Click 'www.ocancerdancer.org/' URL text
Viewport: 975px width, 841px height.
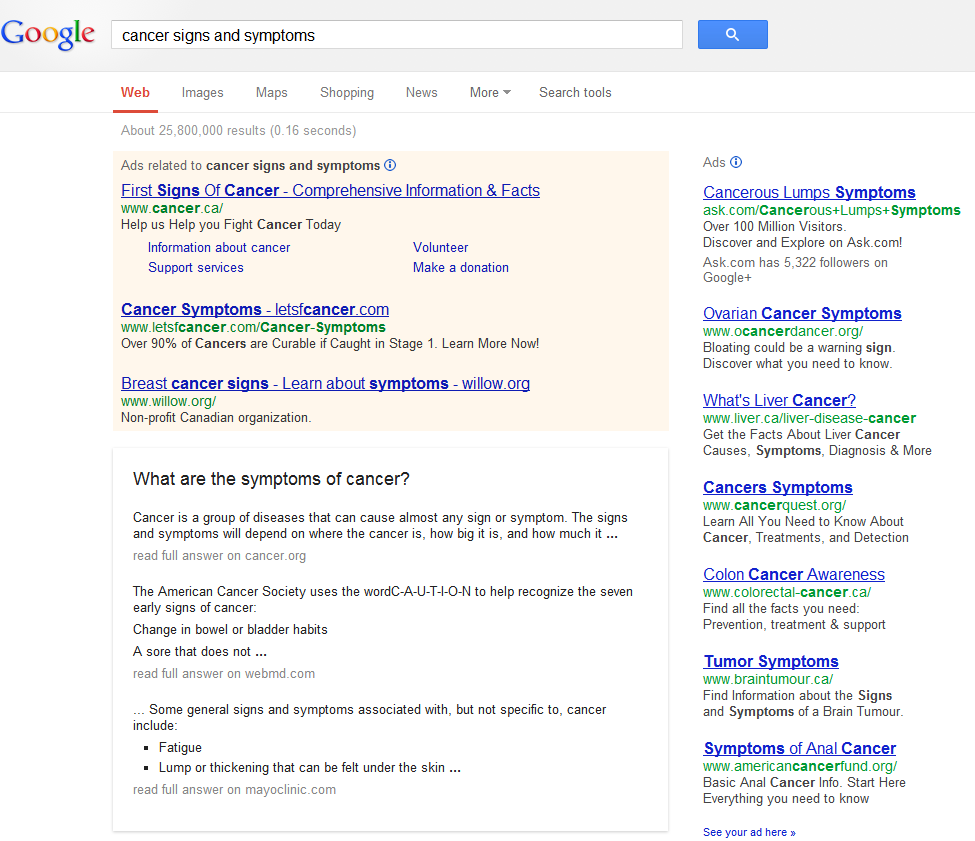[783, 331]
